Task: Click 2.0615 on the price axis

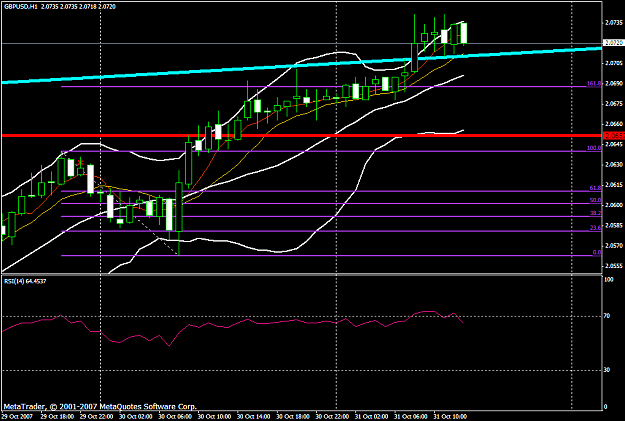Action: point(614,185)
